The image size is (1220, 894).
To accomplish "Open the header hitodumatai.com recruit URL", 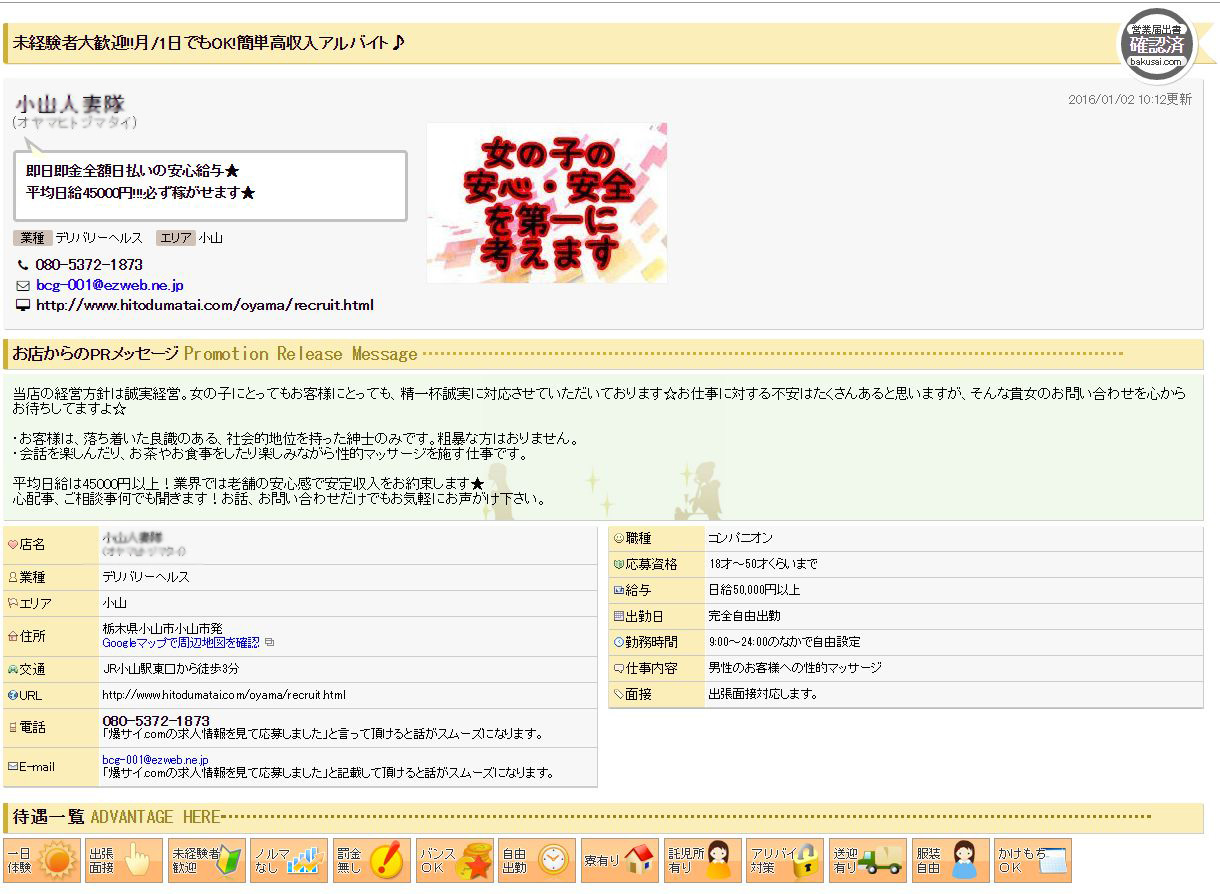I will [x=205, y=305].
